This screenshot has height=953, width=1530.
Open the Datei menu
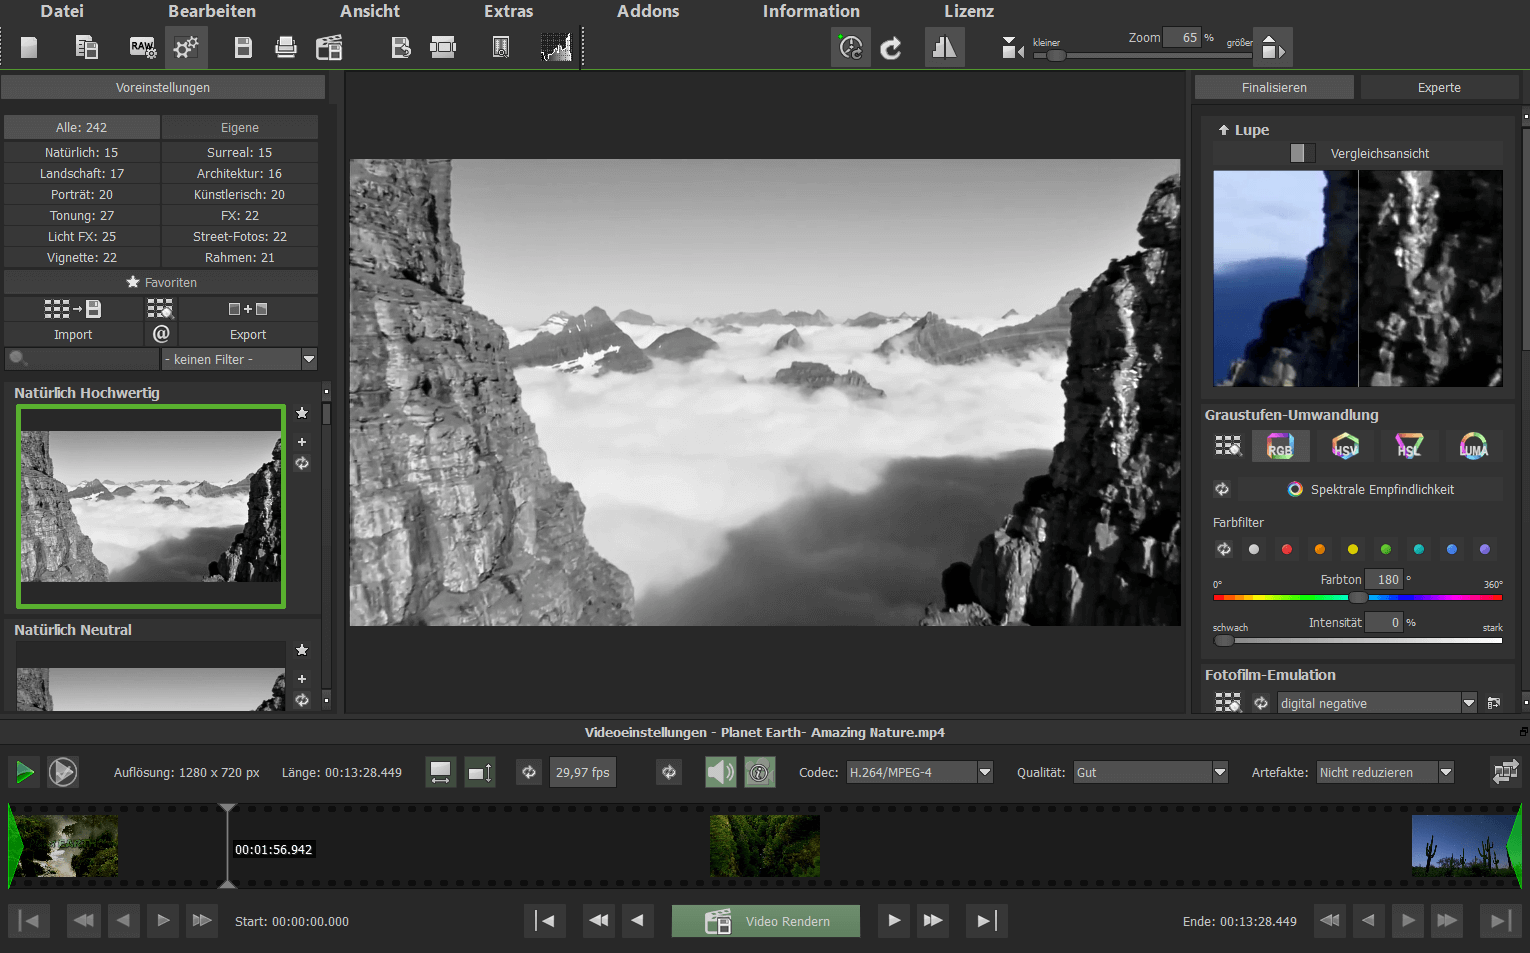point(62,11)
